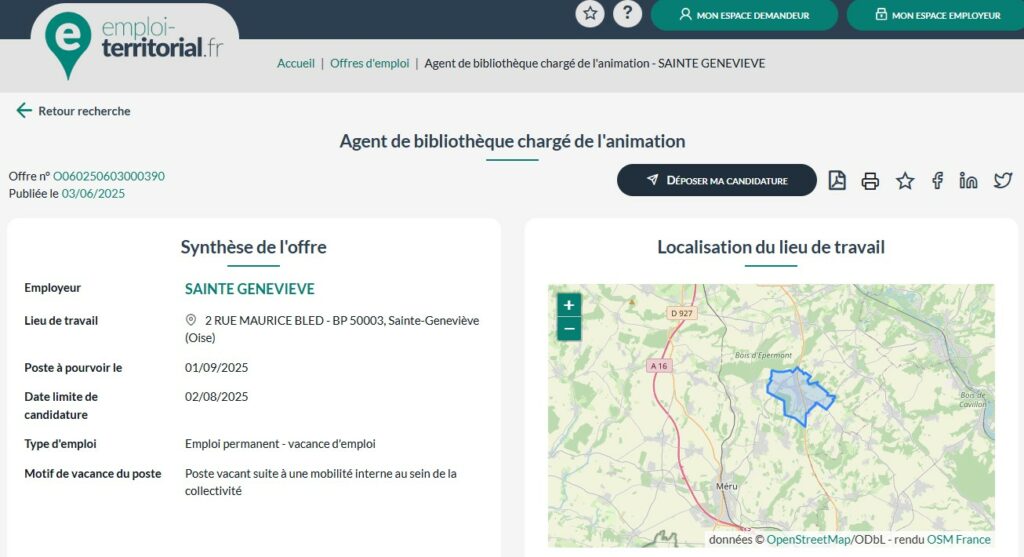Open employer SAINTE GENEVIEVE link
This screenshot has width=1024, height=557.
[249, 289]
